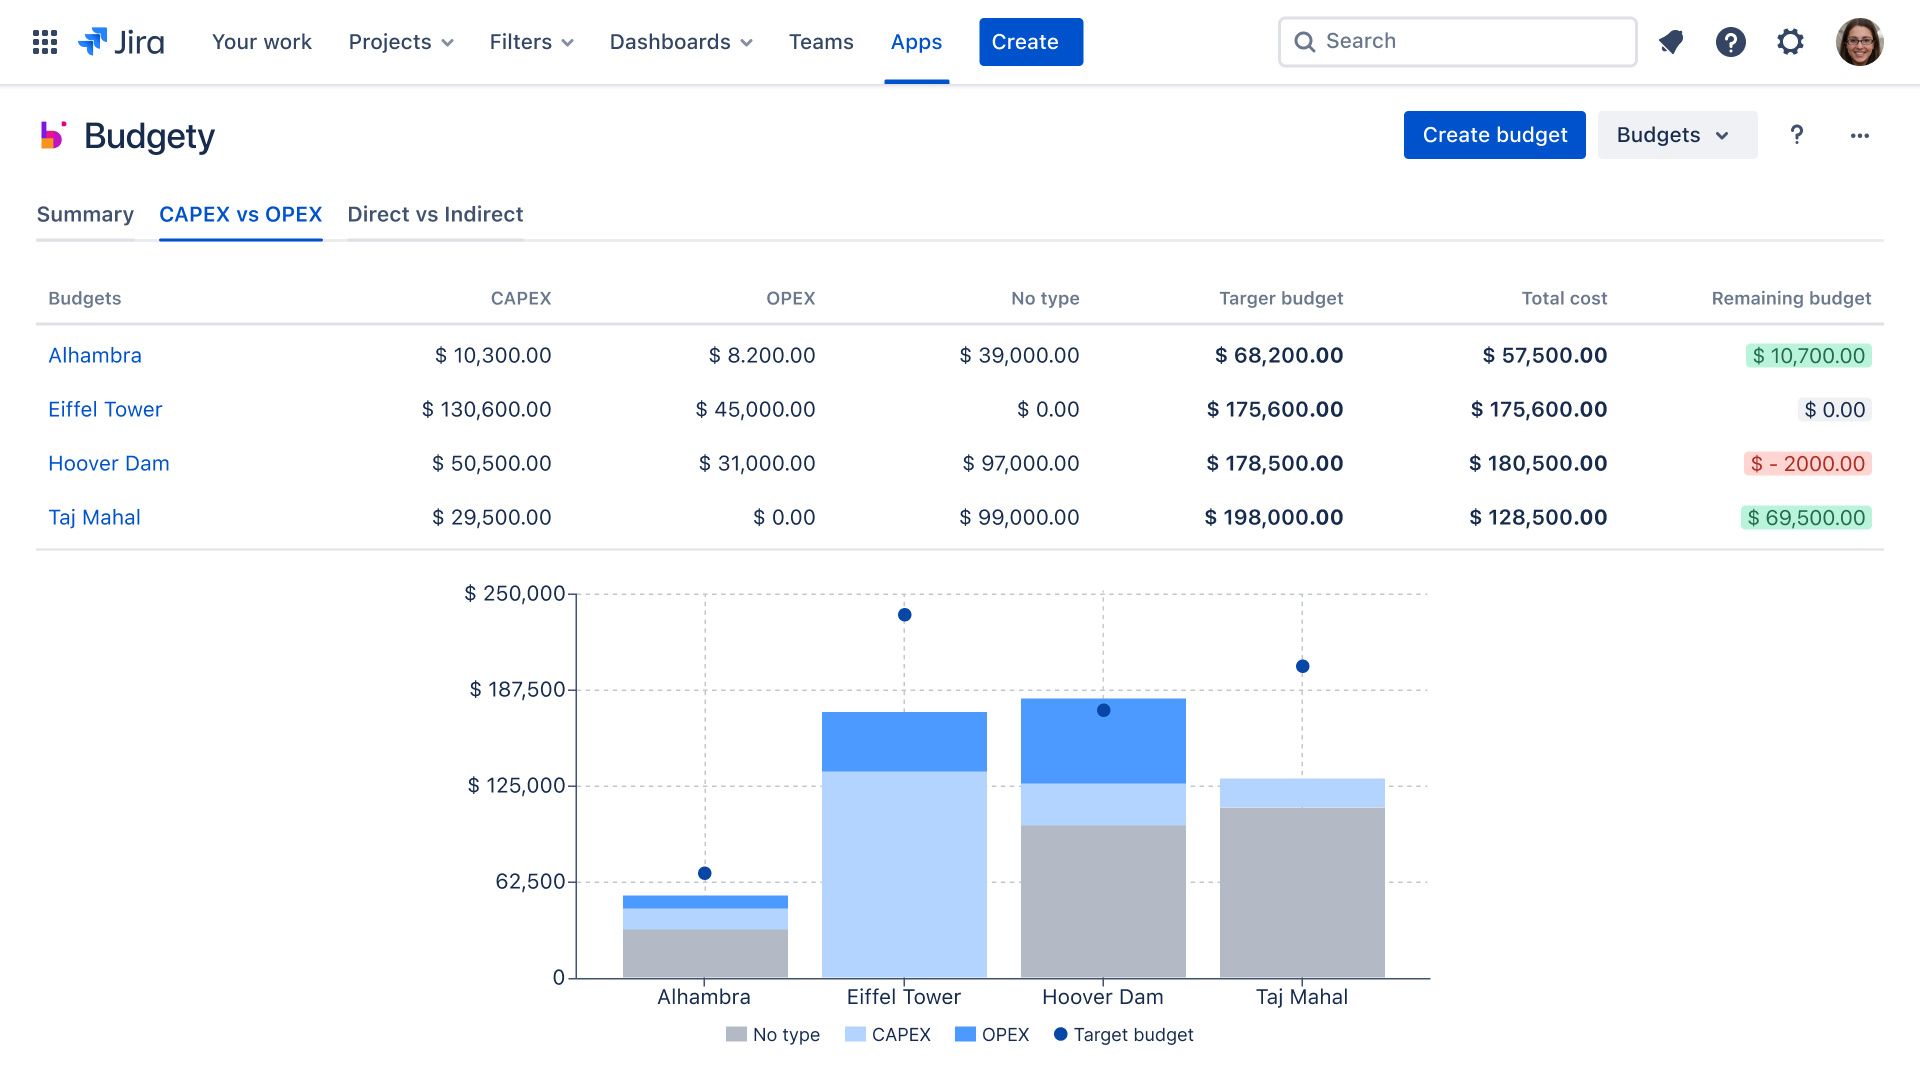Open the Direct vs Indirect tab
This screenshot has height=1080, width=1920.
[x=435, y=214]
